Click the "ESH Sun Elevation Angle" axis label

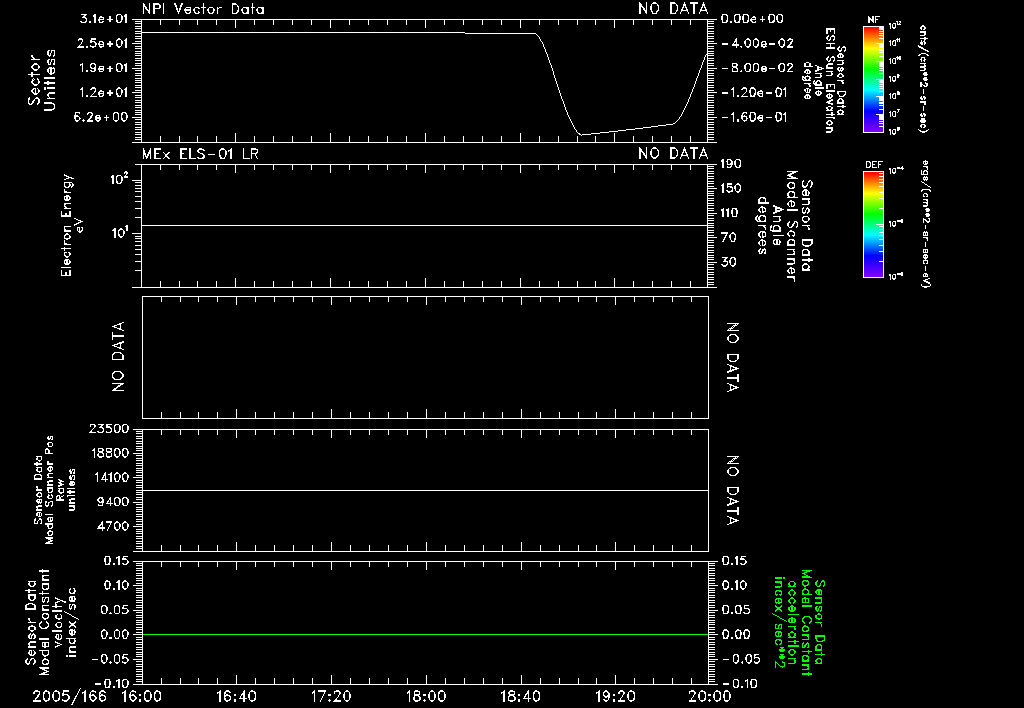click(x=824, y=80)
